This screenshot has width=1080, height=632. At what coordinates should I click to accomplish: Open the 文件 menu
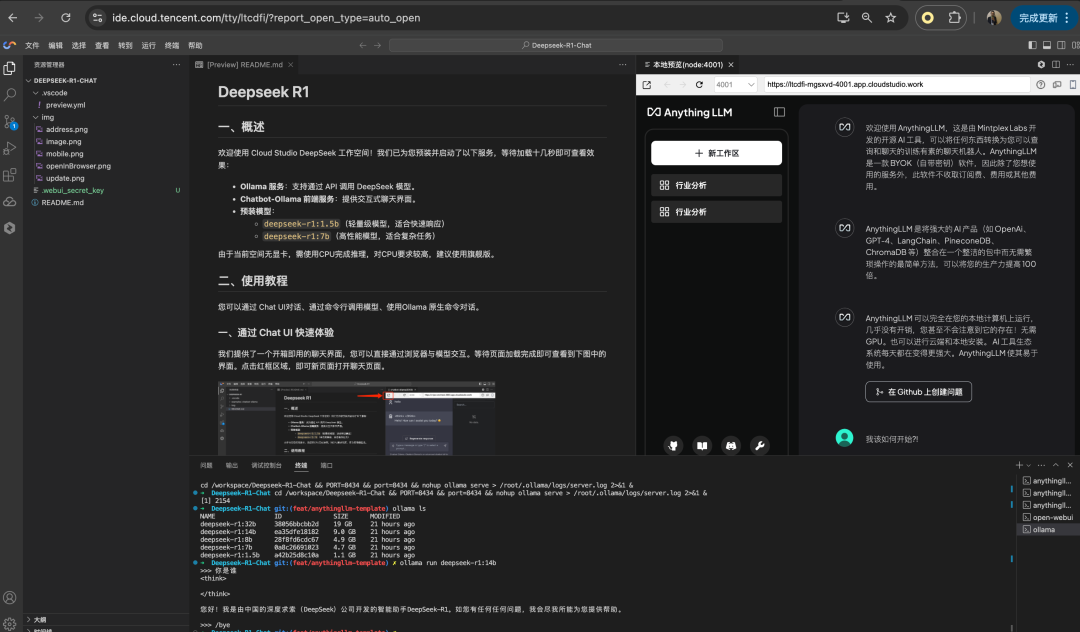click(32, 45)
